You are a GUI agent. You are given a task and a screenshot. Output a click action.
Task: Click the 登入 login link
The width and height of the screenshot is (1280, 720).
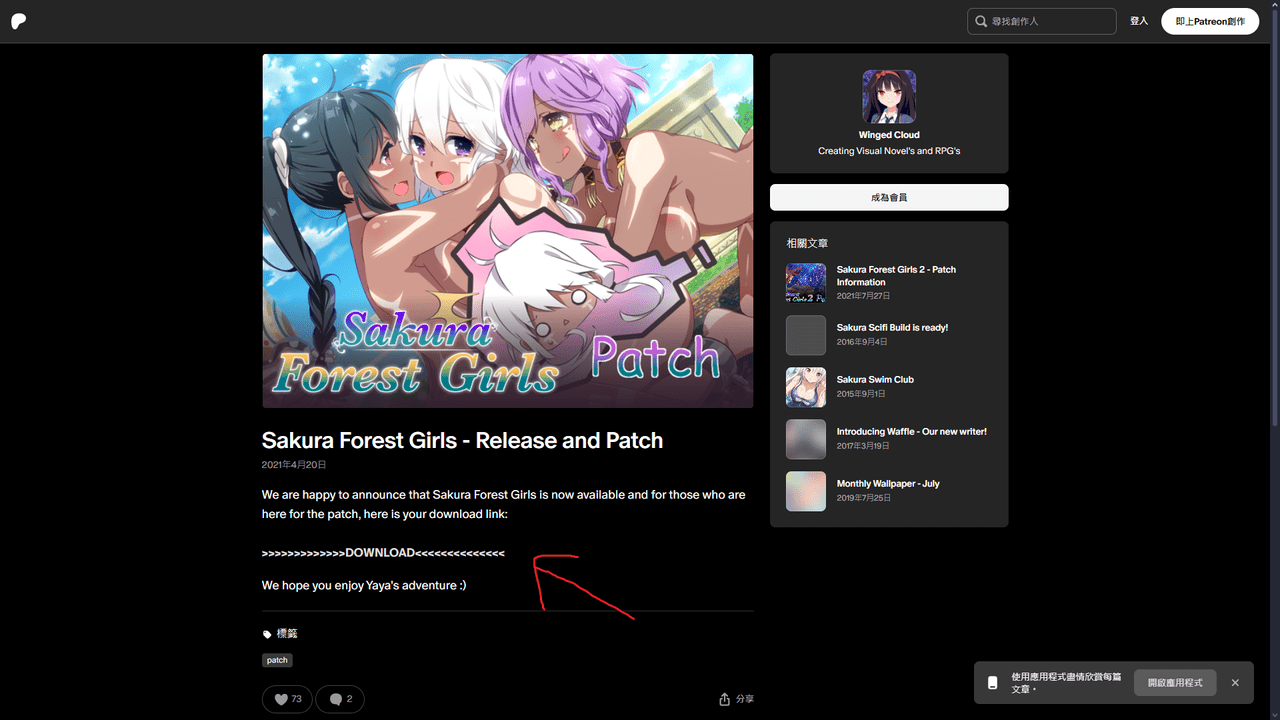click(x=1139, y=21)
